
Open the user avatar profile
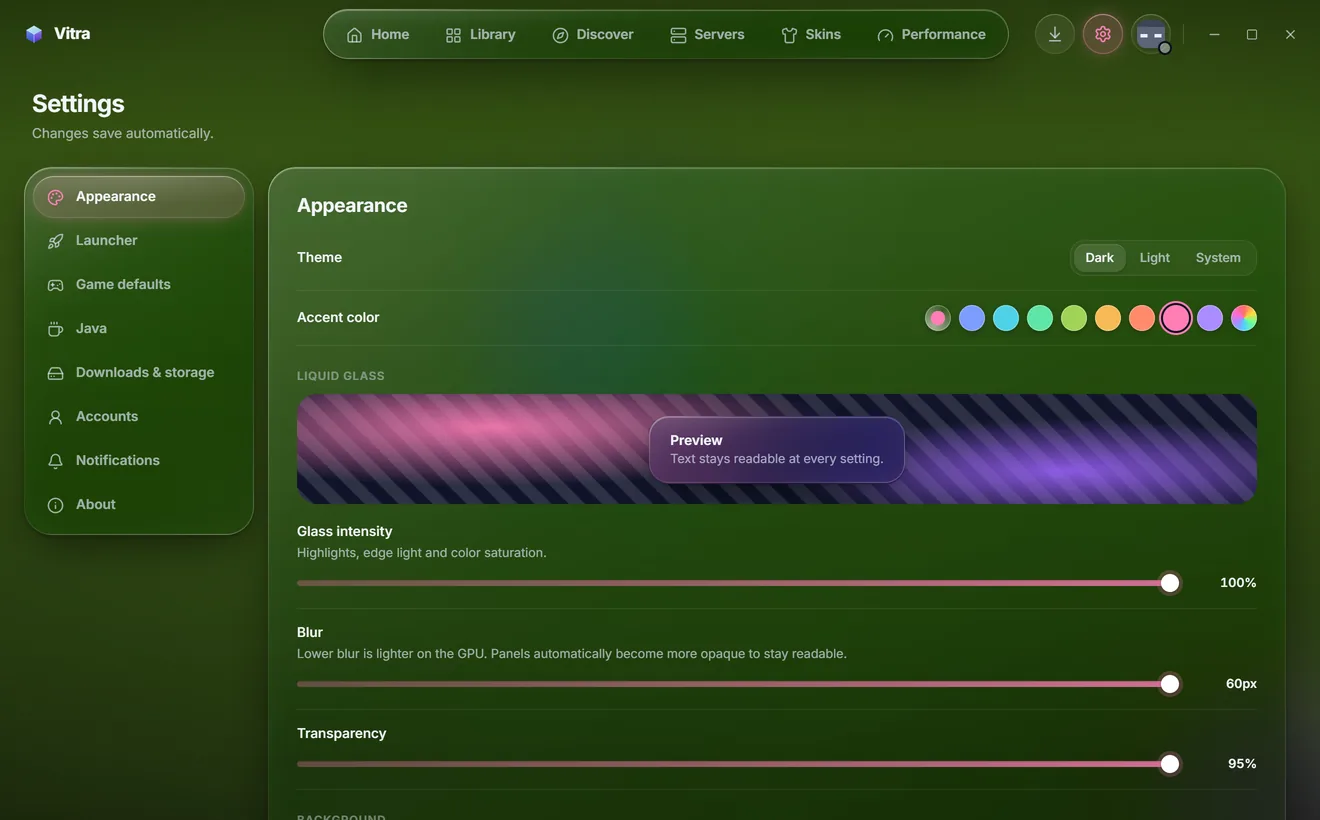(1151, 34)
